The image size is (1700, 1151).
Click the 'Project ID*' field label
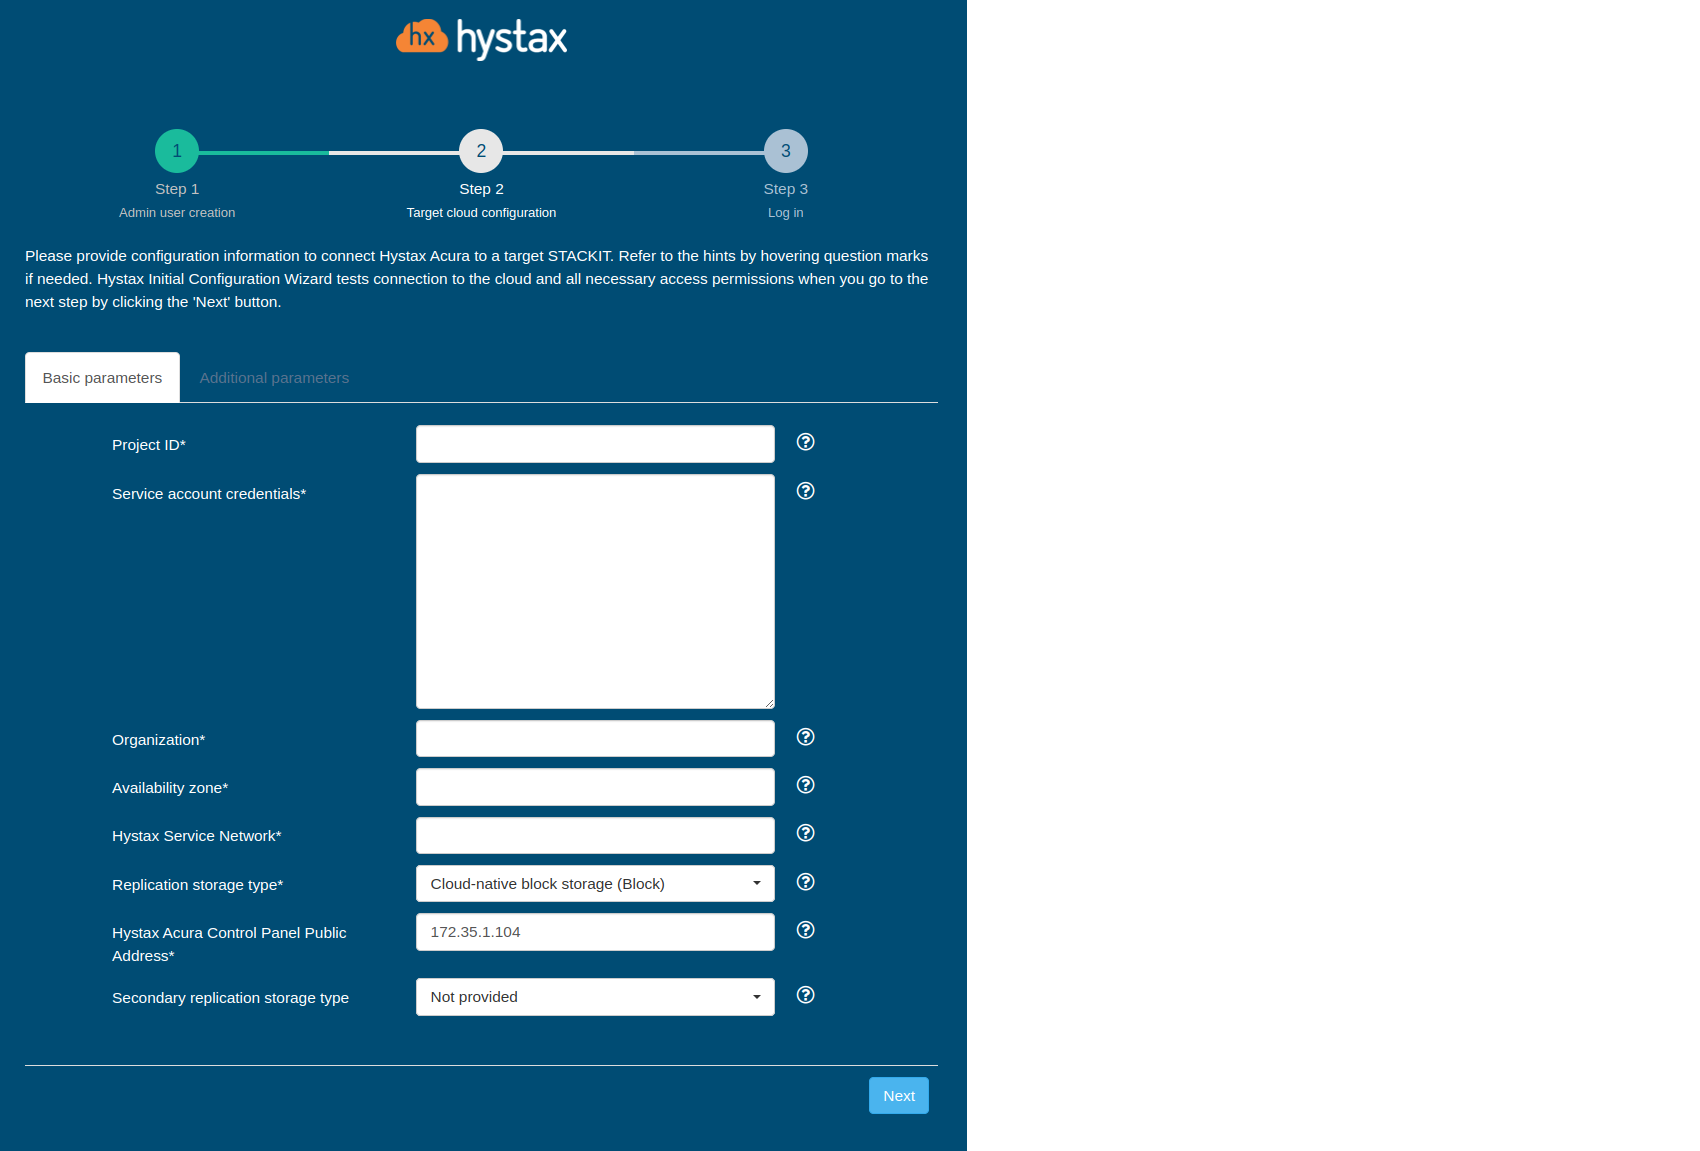pyautogui.click(x=149, y=445)
